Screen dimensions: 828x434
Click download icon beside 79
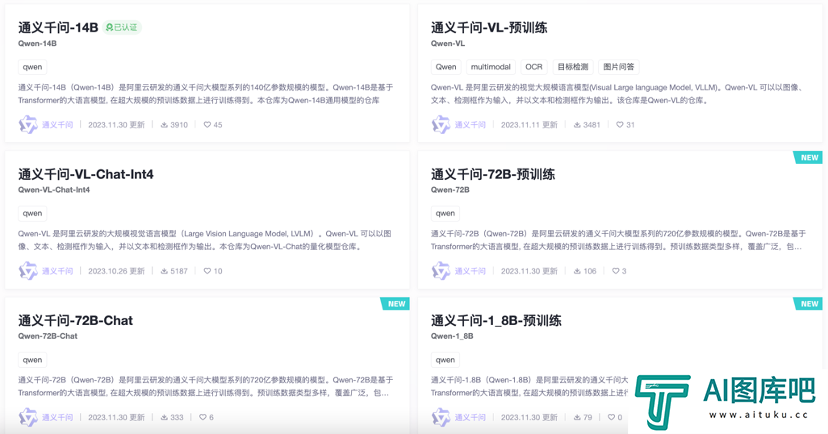tap(577, 418)
